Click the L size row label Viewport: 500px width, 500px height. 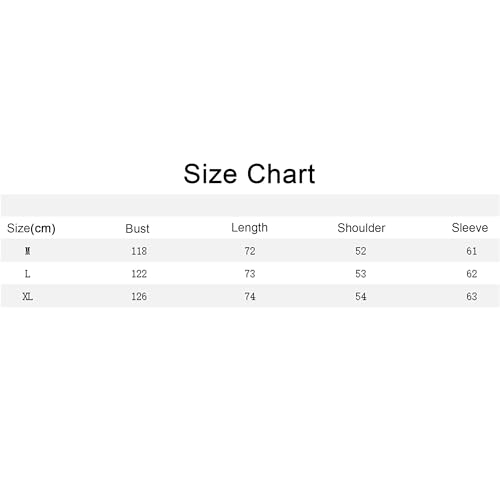coord(28,274)
